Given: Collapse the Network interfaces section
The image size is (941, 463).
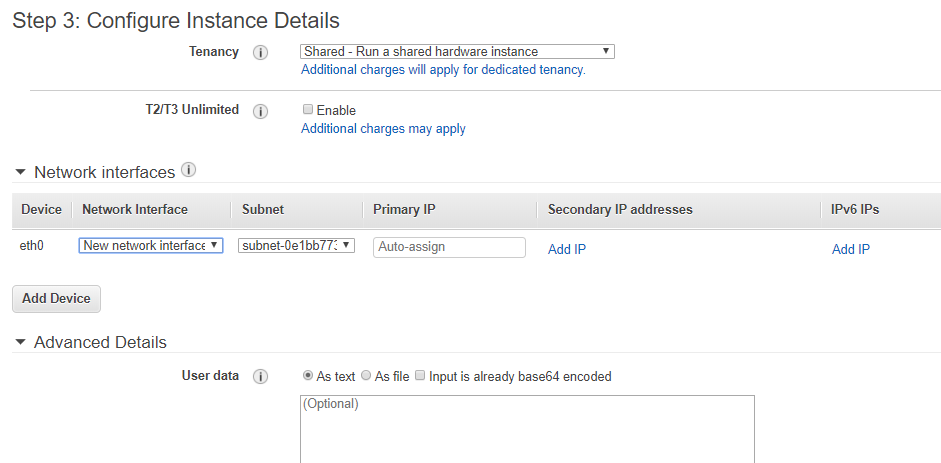Looking at the screenshot, I should (x=20, y=173).
